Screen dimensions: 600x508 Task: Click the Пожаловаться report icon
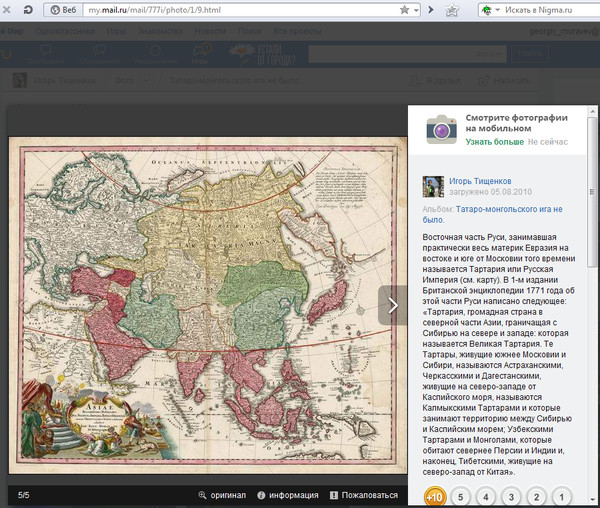pyautogui.click(x=334, y=495)
